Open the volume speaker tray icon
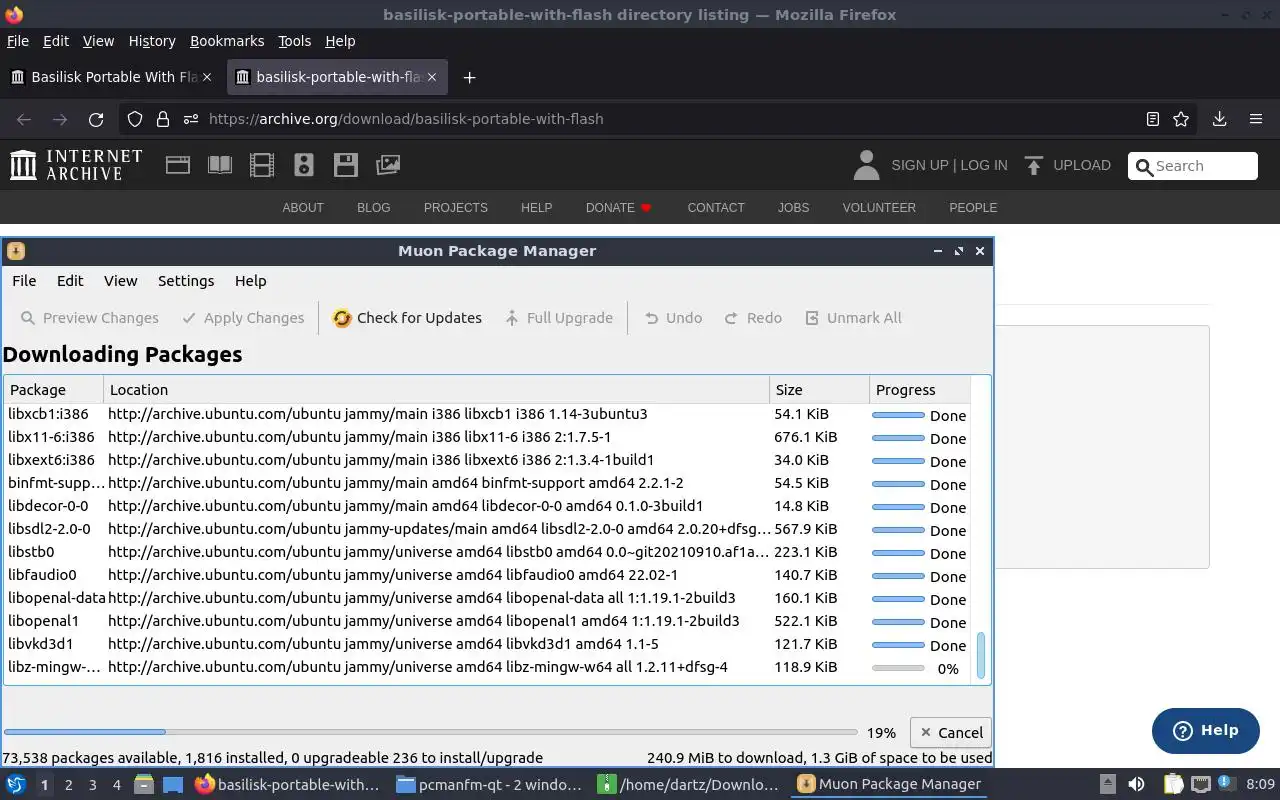 click(x=1136, y=785)
